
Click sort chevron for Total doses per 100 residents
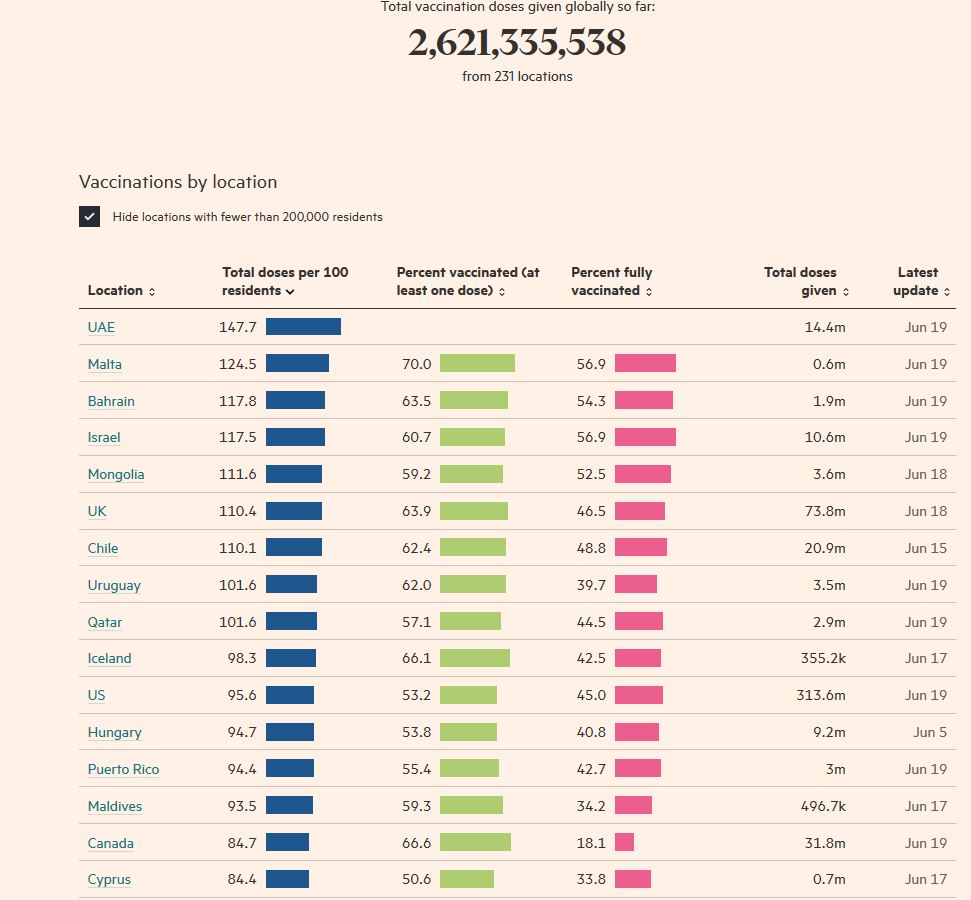coord(290,291)
